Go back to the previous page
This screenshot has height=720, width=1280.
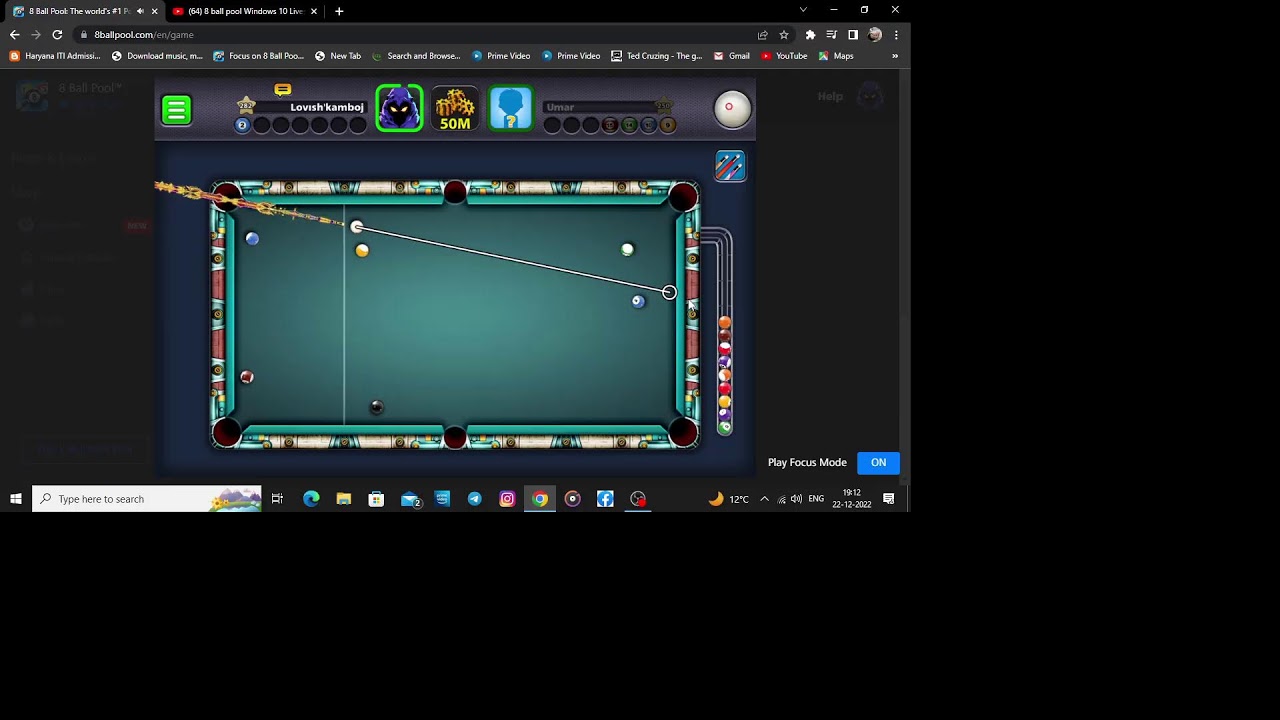click(14, 34)
